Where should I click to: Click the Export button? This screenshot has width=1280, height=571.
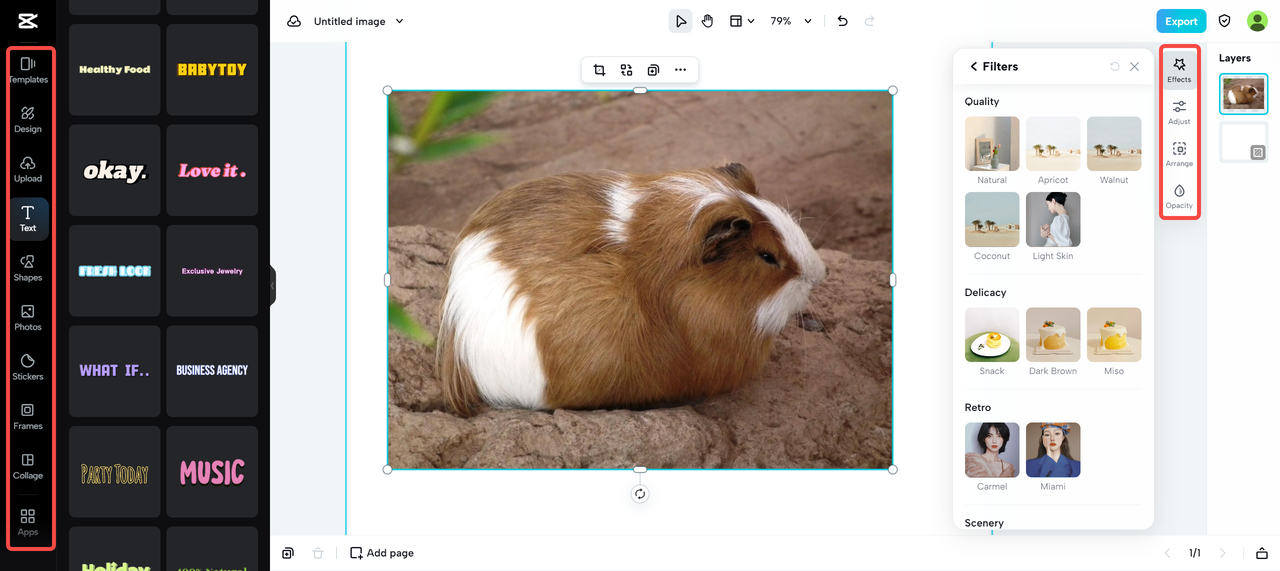[1180, 21]
